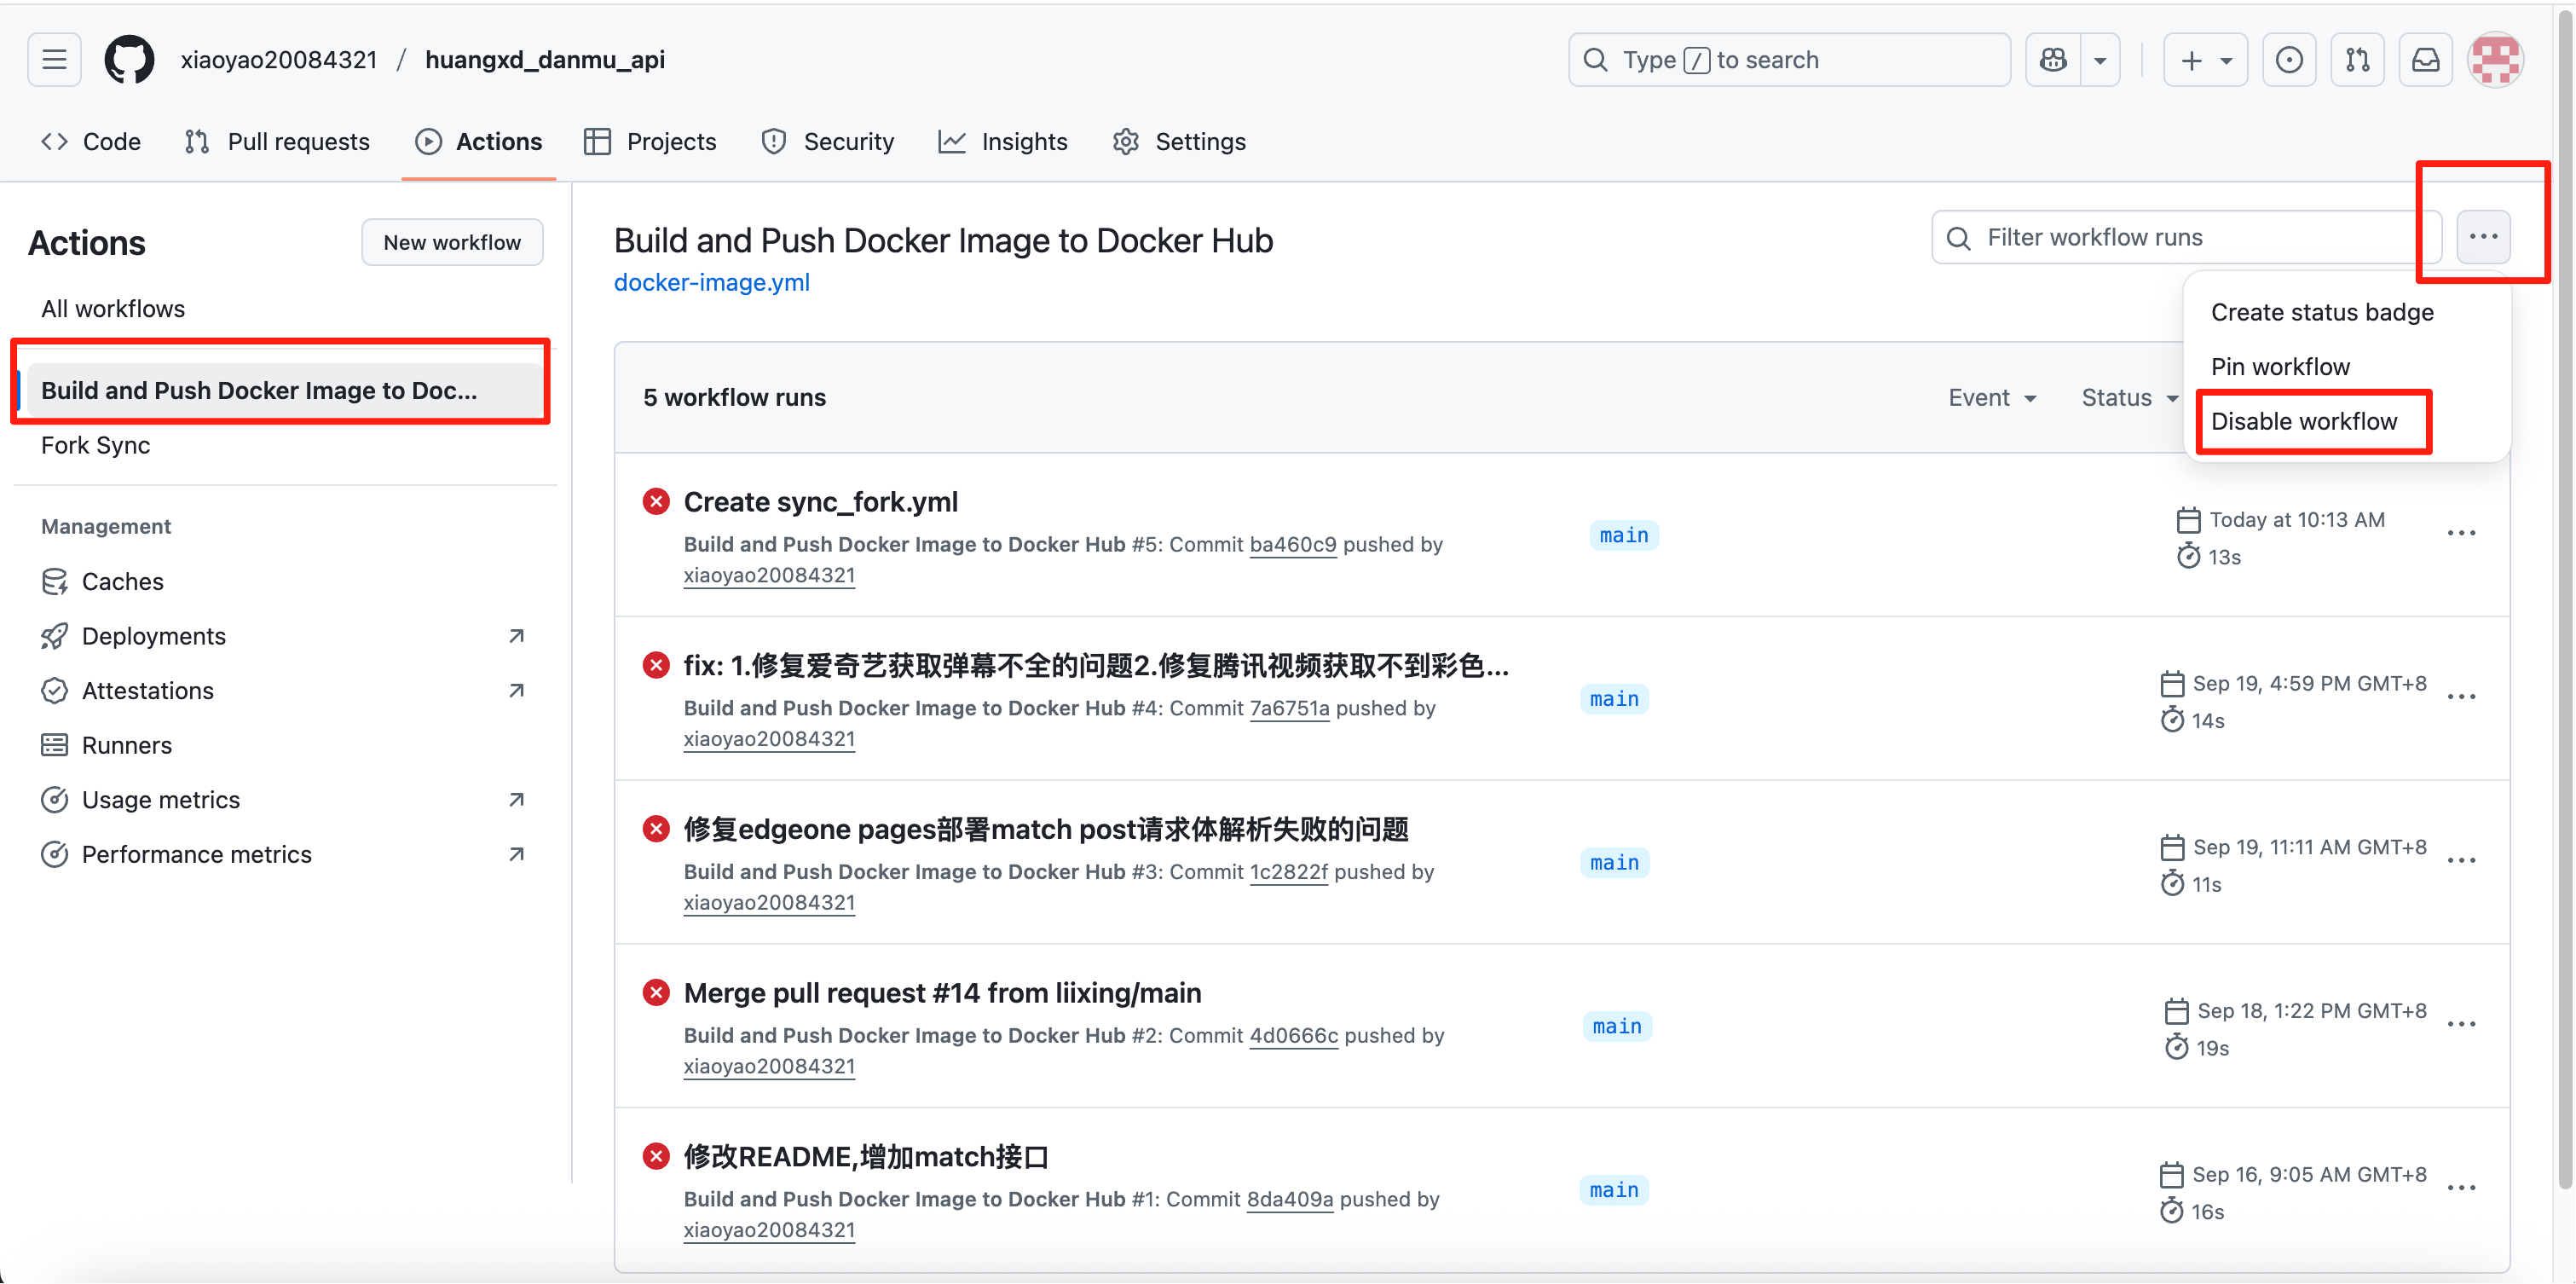Select the Fork Sync workflow
Viewport: 2576px width, 1284px height.
coord(96,445)
